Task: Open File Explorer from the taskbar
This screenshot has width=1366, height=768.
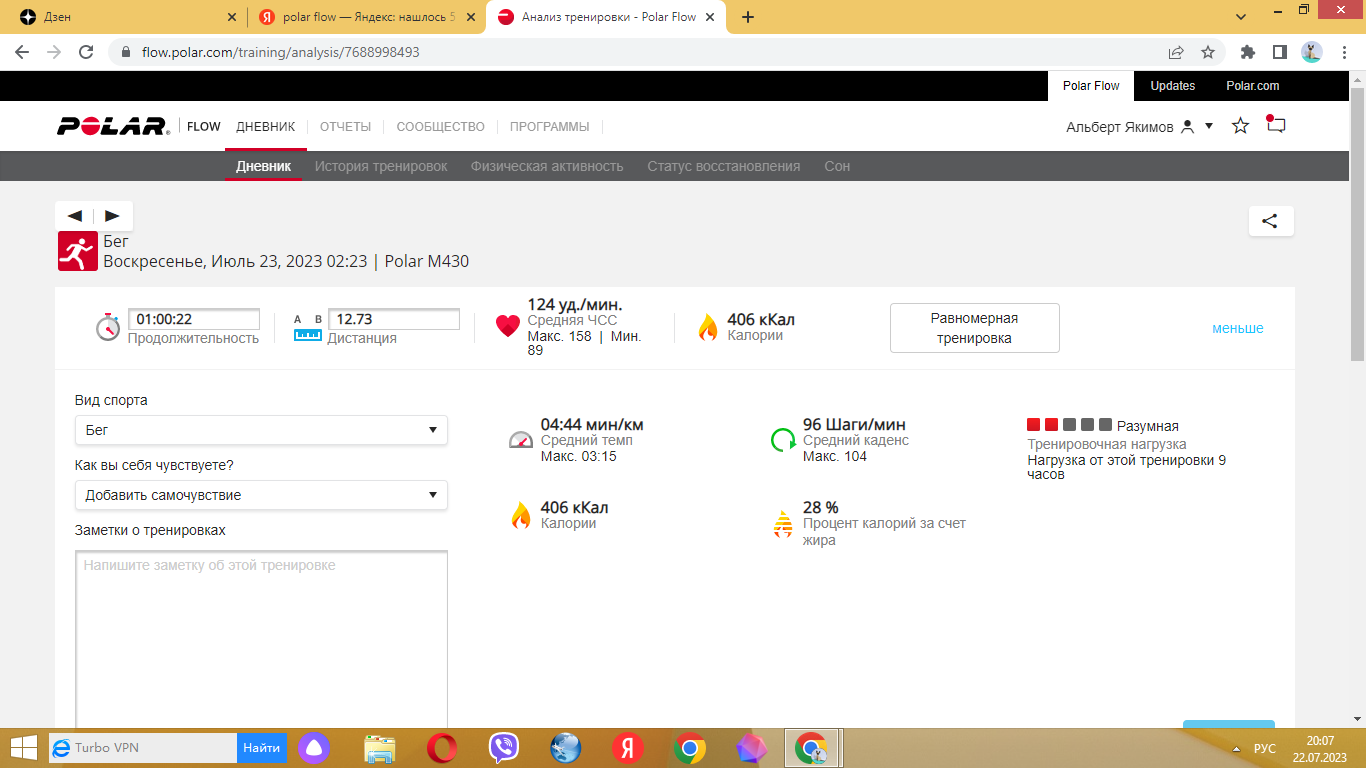Action: (380, 748)
